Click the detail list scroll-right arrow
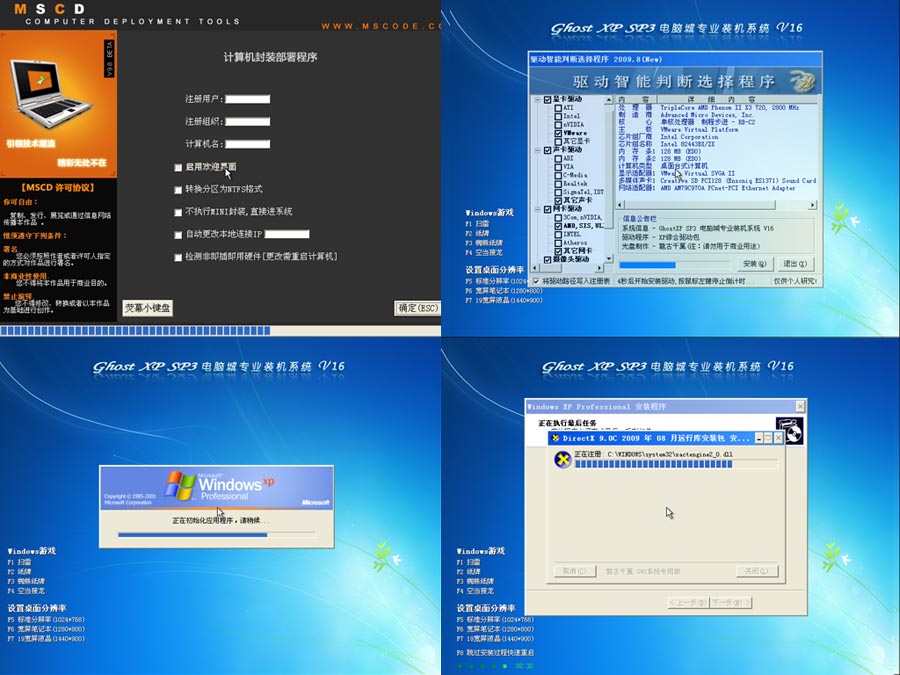Screen dimensions: 900x675 pos(813,205)
